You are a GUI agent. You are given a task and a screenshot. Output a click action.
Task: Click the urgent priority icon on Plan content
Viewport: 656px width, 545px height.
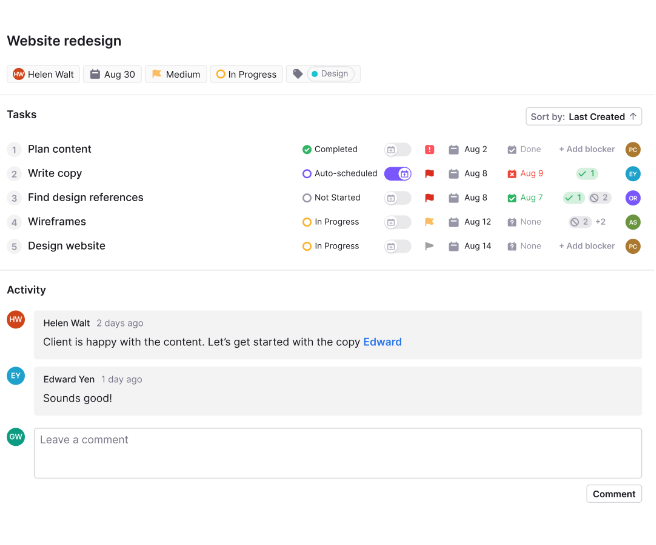pos(429,149)
